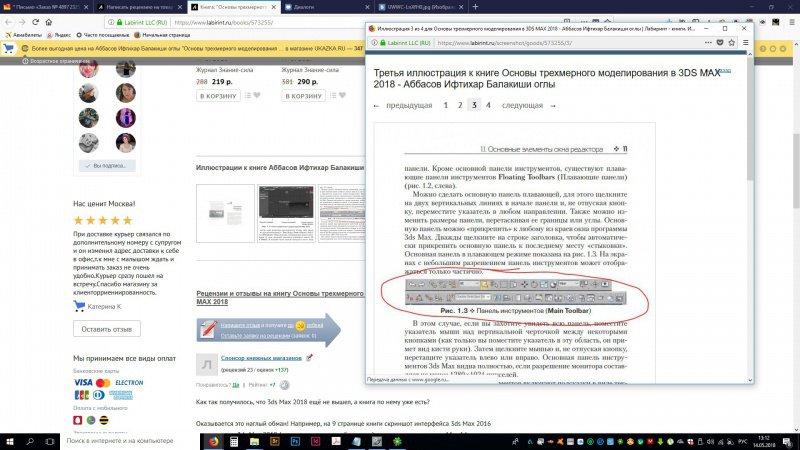Screen dimensions: 800x450
Task: Open the green clover app on taskbar
Action: [397, 441]
